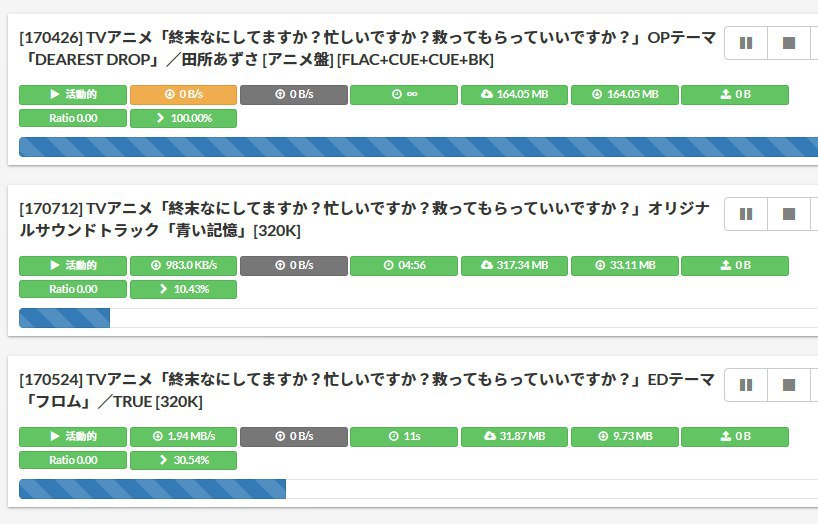
Task: Click the 10.43% completion badge
Action: click(x=183, y=289)
